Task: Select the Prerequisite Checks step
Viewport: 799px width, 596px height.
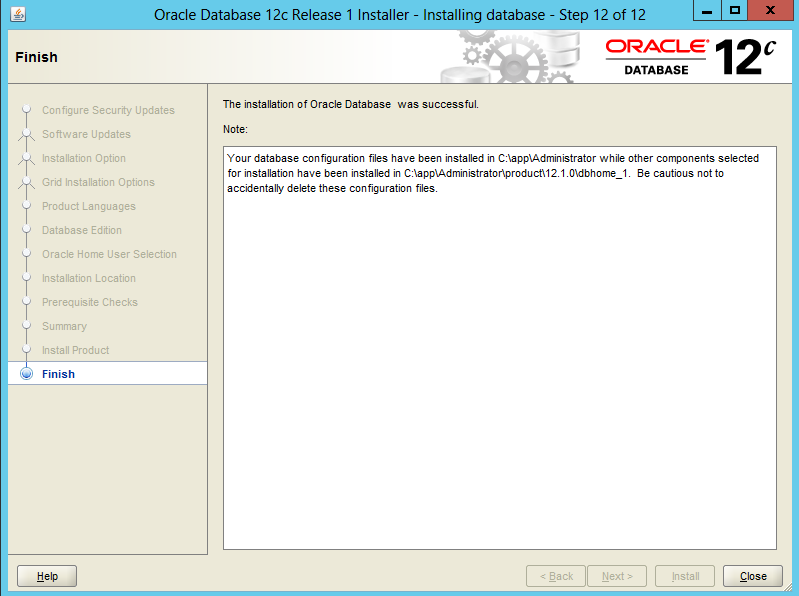Action: [90, 302]
